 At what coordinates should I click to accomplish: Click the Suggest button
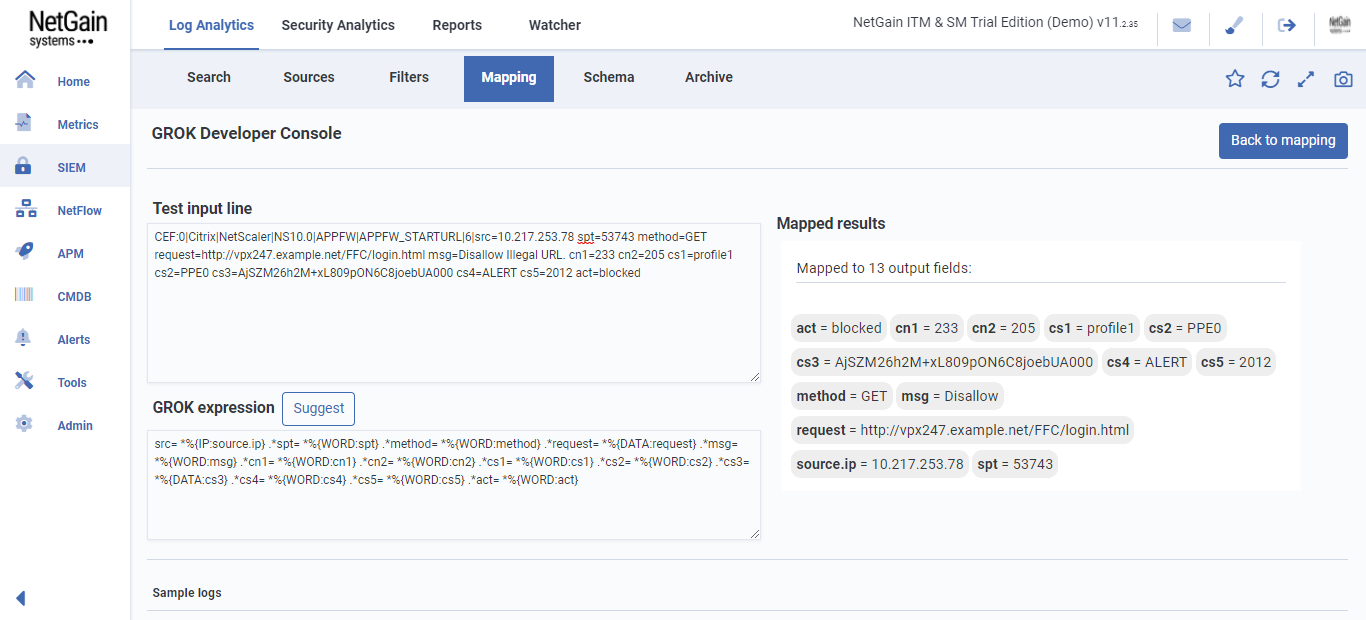[x=319, y=408]
